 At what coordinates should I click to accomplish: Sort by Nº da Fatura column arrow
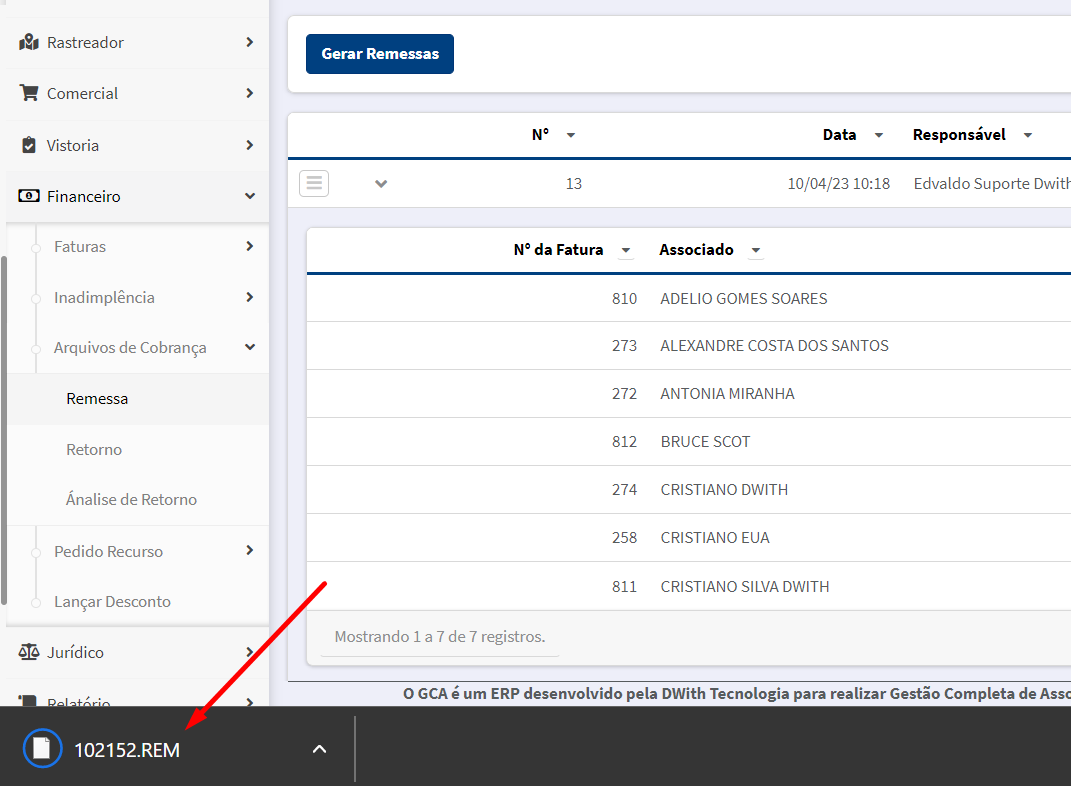(626, 251)
